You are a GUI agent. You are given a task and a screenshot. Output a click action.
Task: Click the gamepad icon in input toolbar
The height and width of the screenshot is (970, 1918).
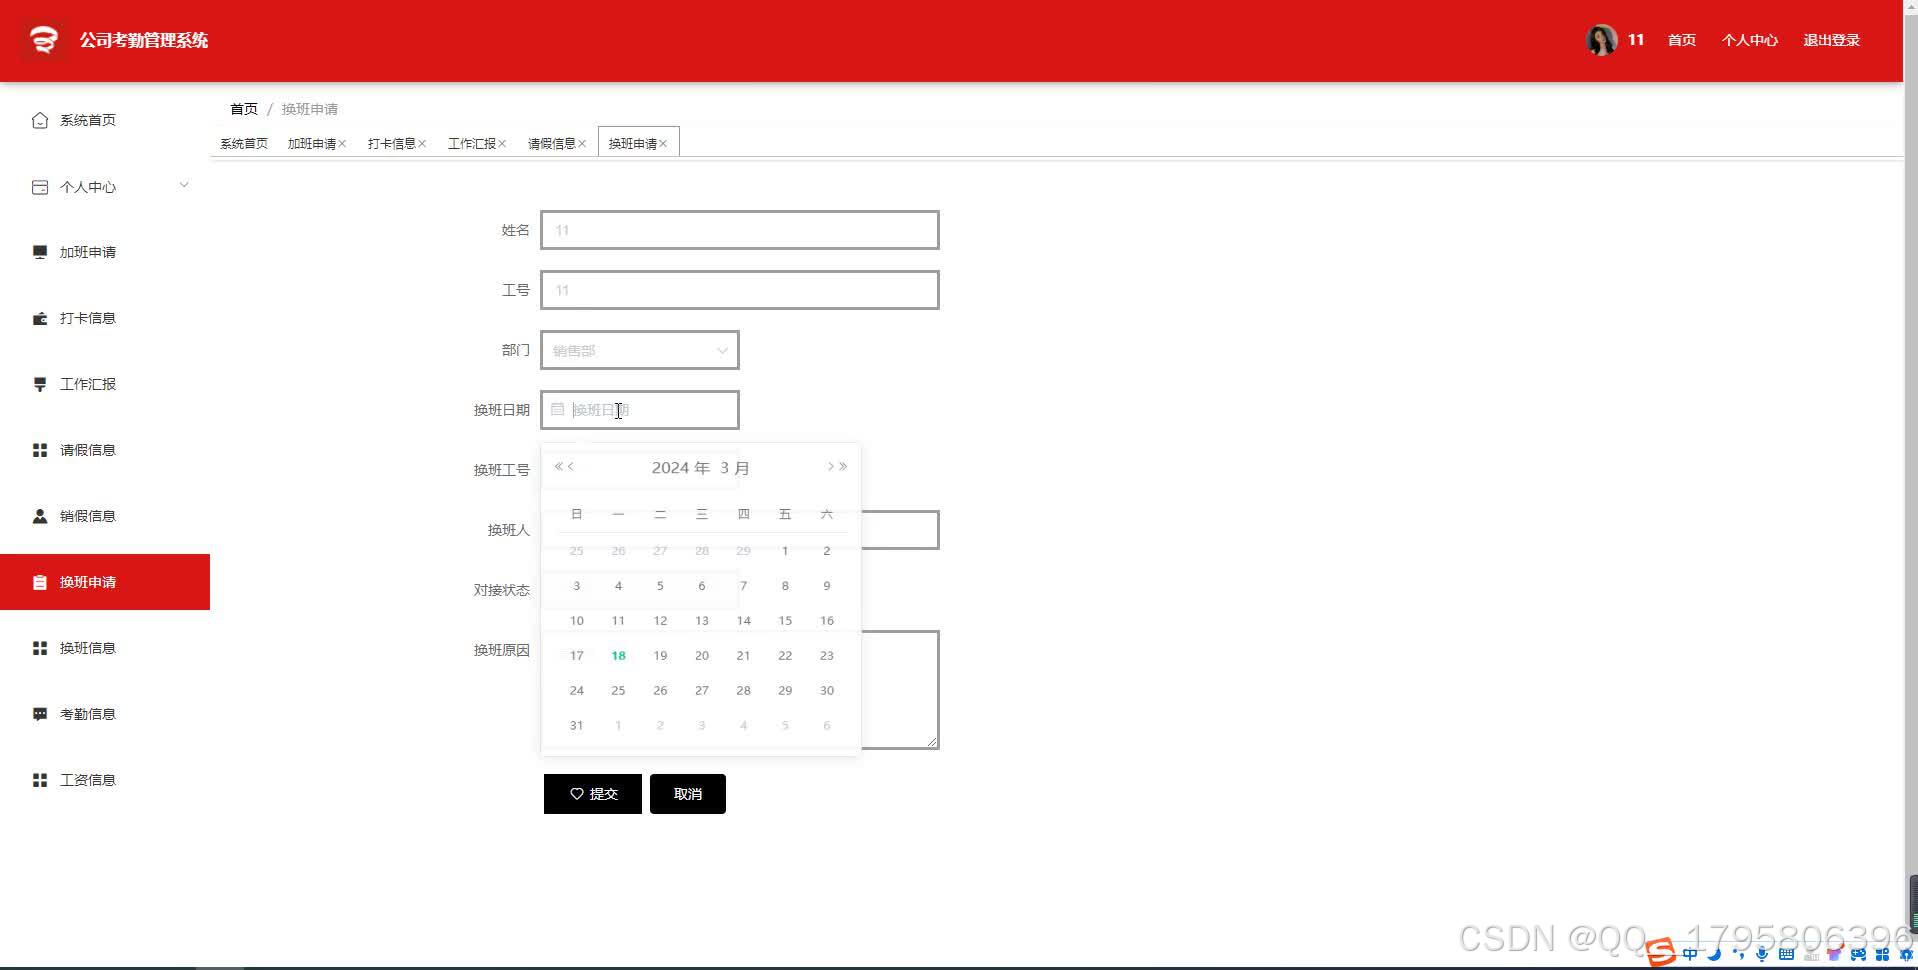tap(1858, 954)
